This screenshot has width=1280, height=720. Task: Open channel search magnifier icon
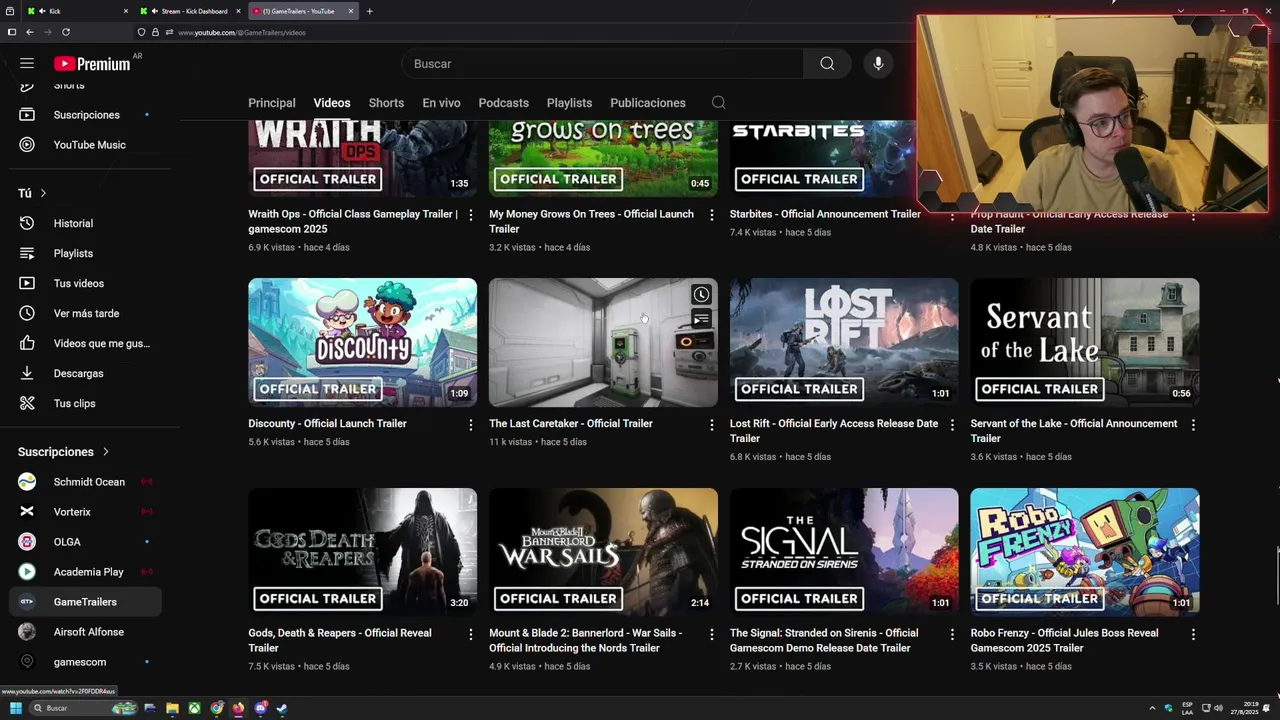718,102
